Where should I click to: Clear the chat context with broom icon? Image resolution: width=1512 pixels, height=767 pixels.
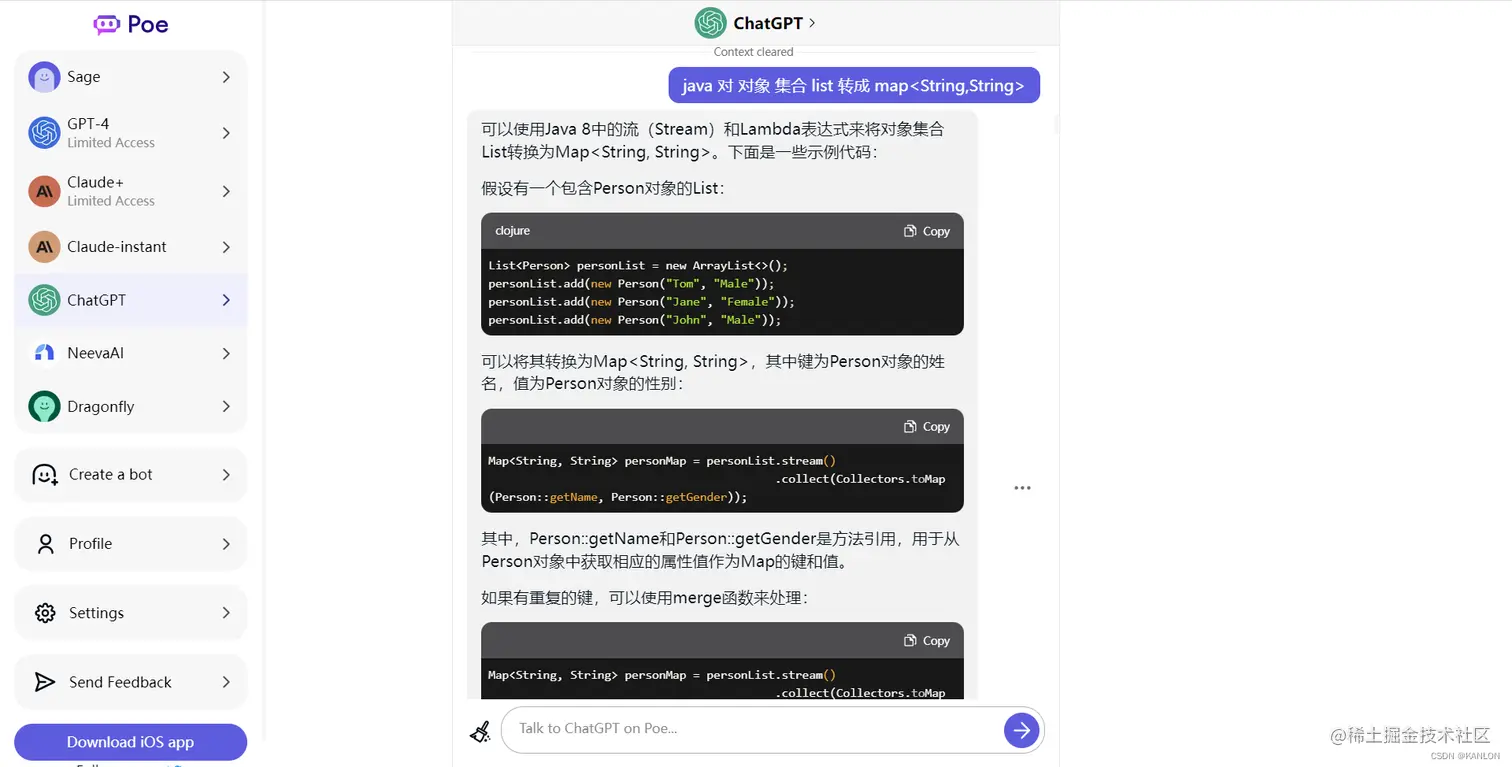point(480,731)
